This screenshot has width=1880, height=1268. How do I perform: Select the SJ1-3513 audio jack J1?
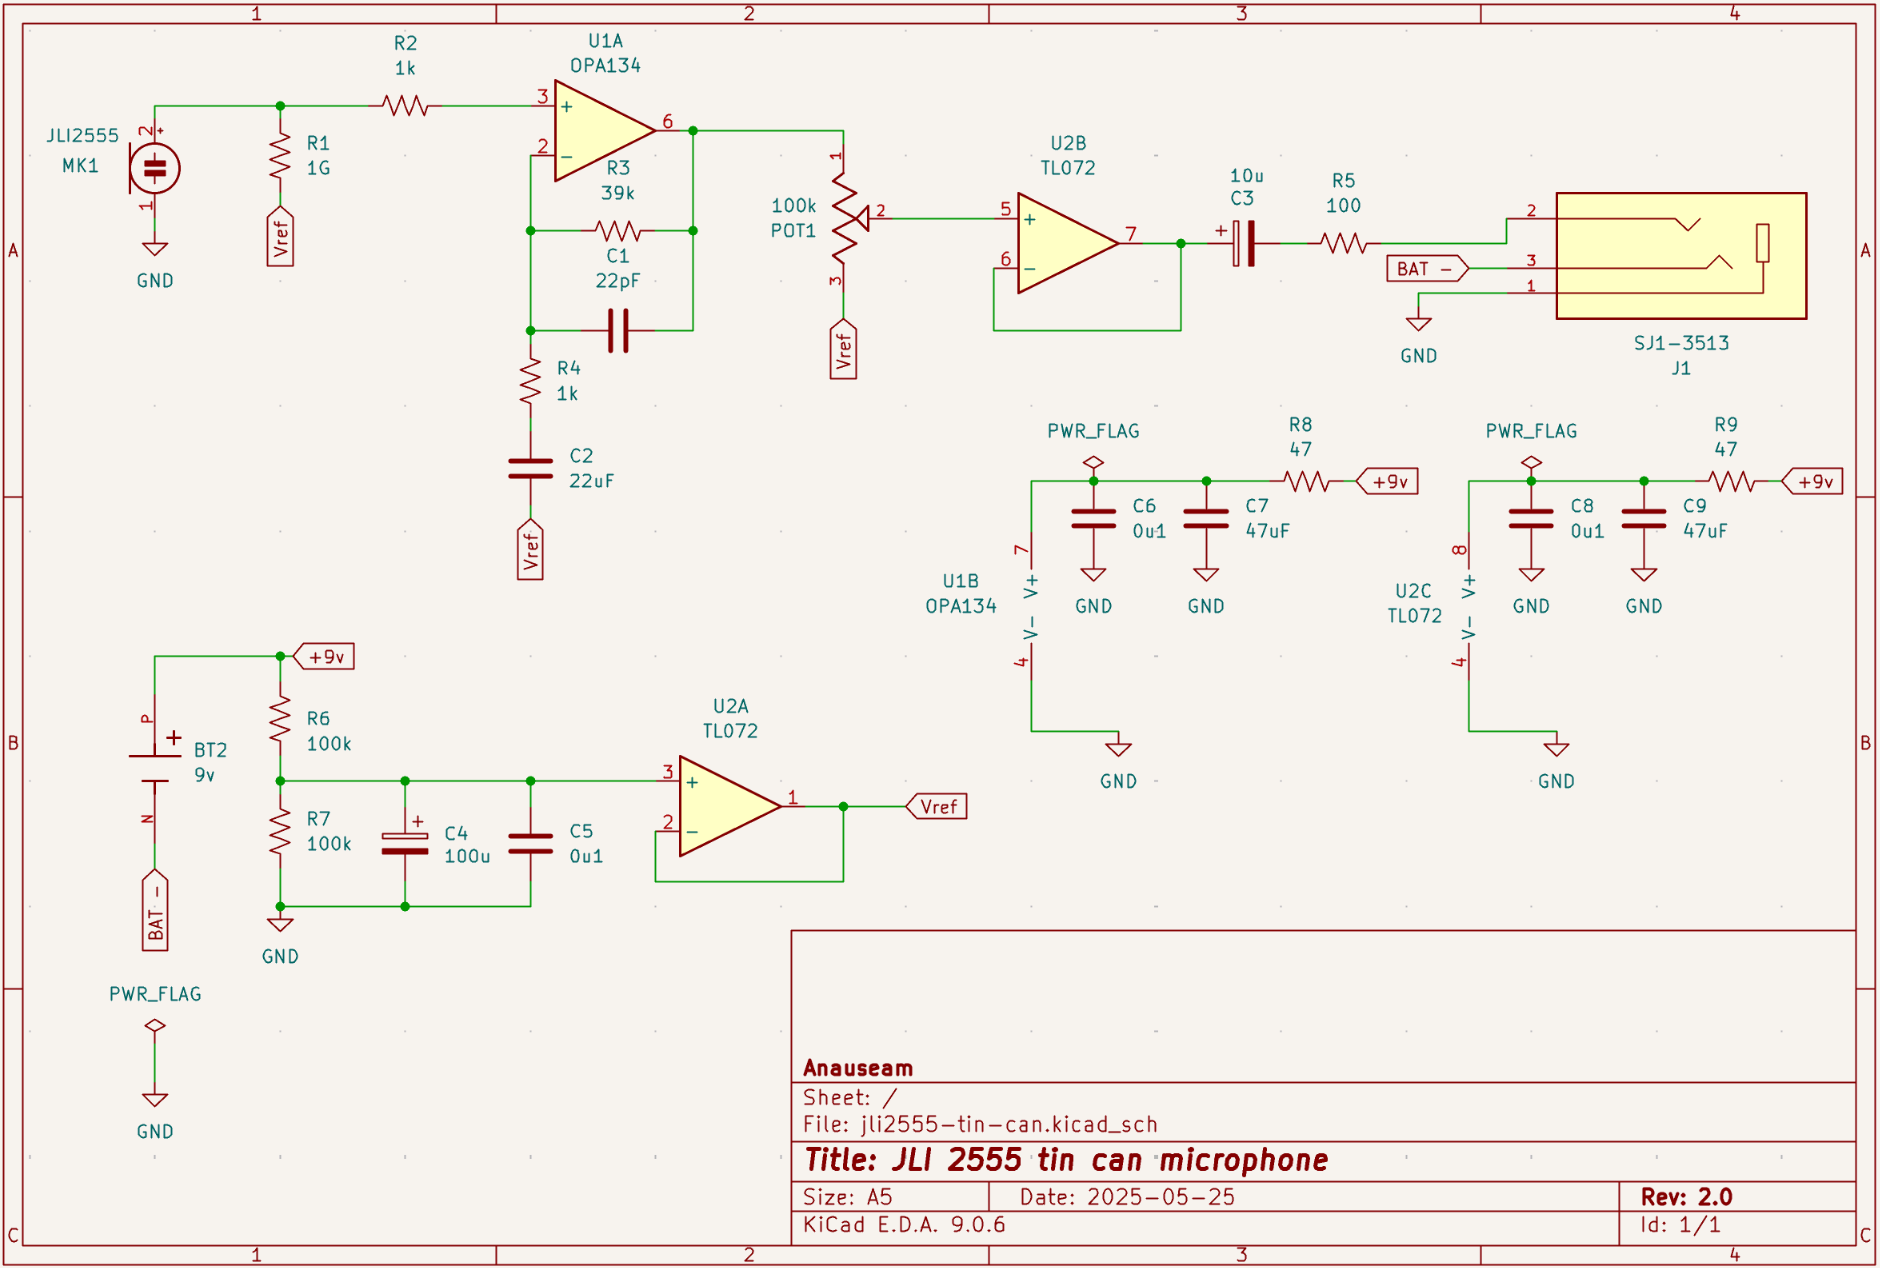click(1681, 256)
